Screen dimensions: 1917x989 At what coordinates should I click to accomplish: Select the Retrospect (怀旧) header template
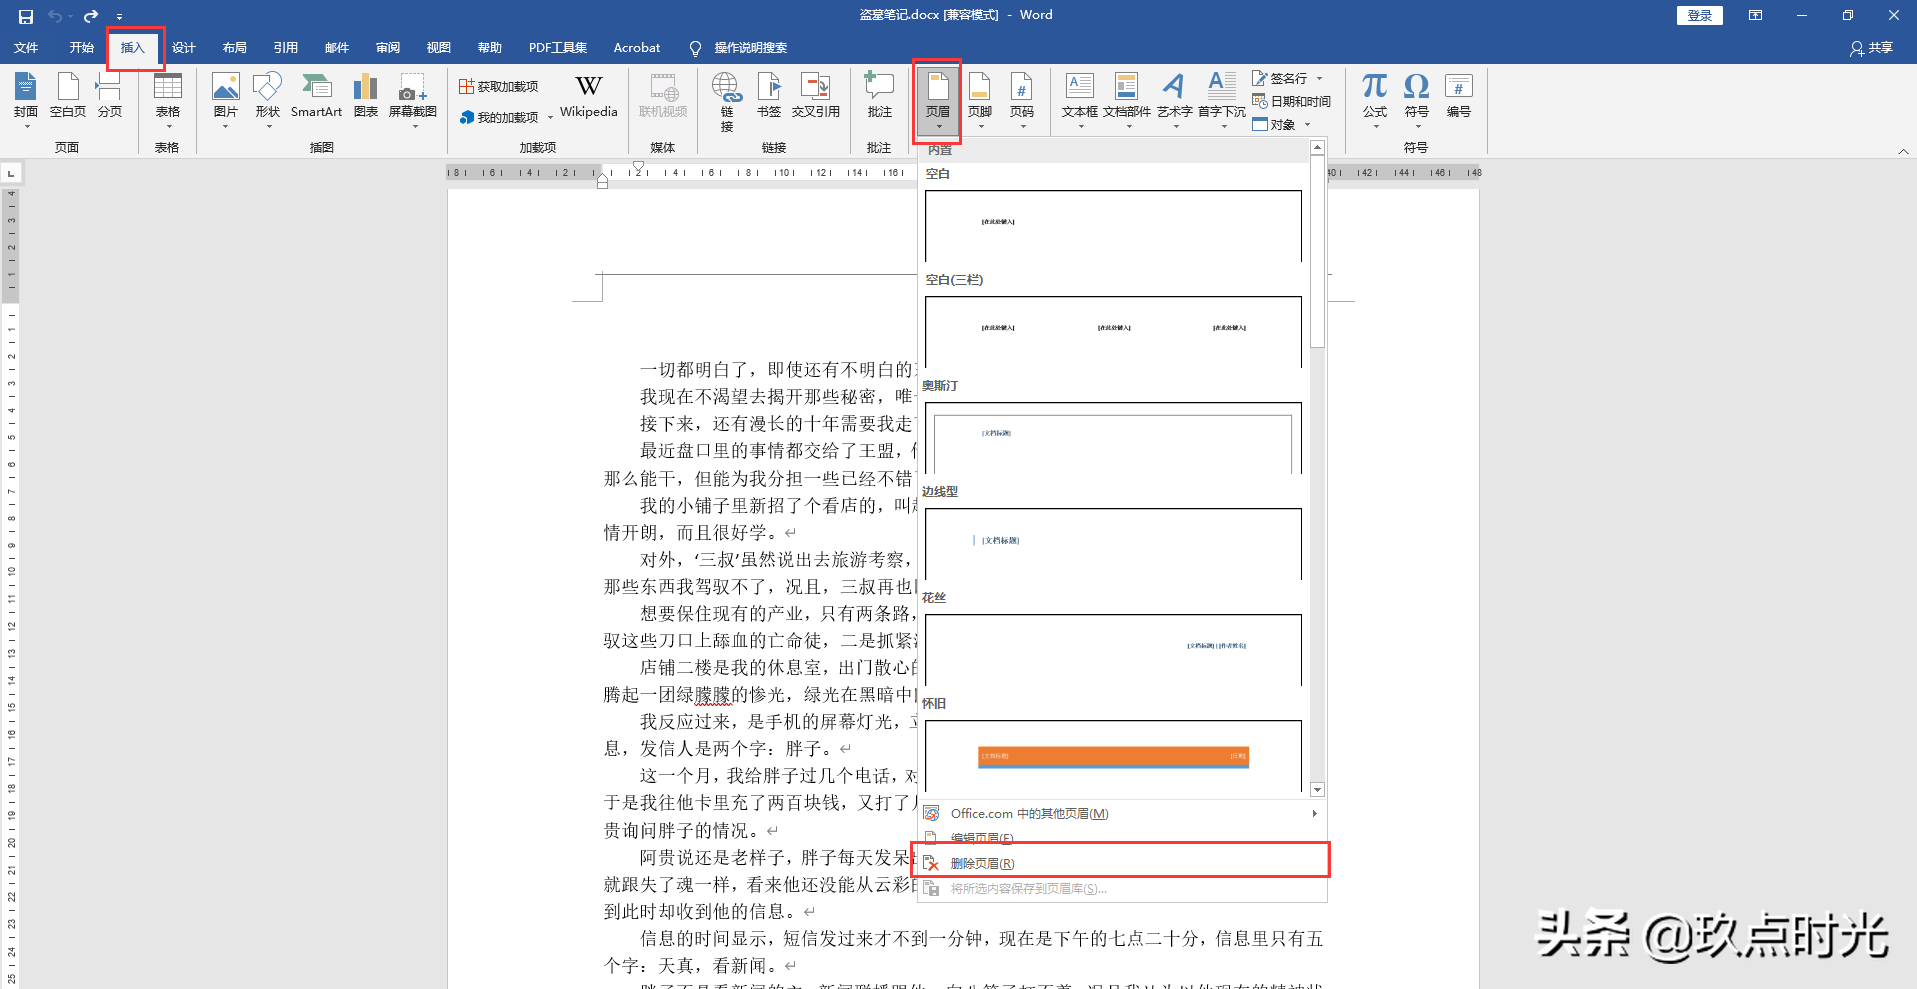click(1113, 756)
